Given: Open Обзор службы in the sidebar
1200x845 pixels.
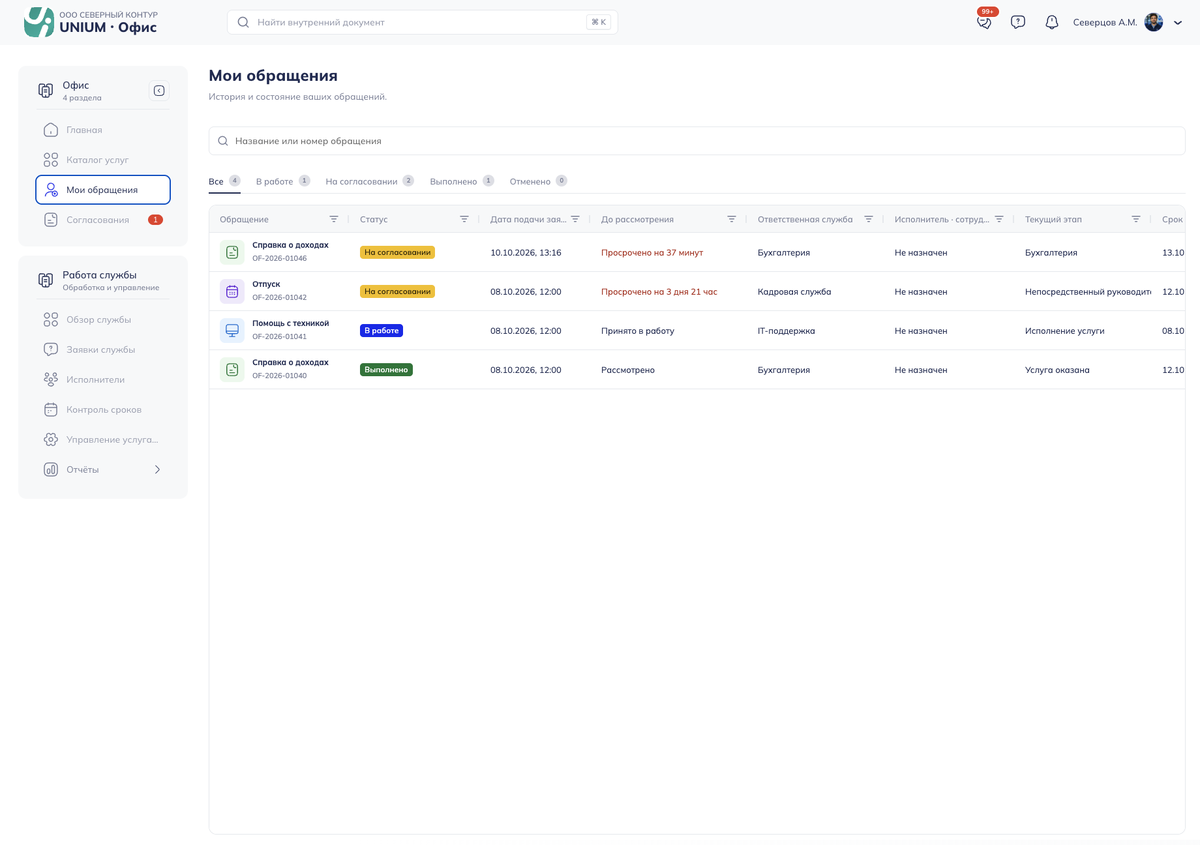Looking at the screenshot, I should coord(103,320).
